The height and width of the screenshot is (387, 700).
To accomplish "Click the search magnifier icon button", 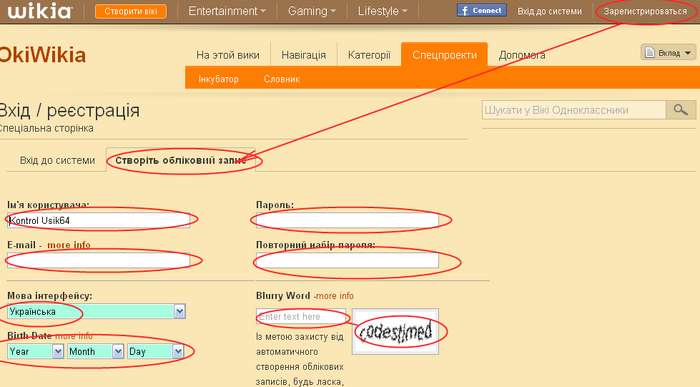I will [681, 110].
